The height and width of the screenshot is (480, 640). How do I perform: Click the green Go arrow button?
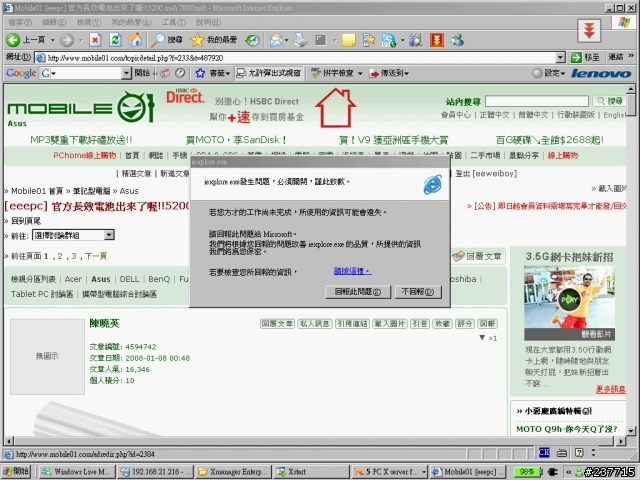click(x=576, y=58)
